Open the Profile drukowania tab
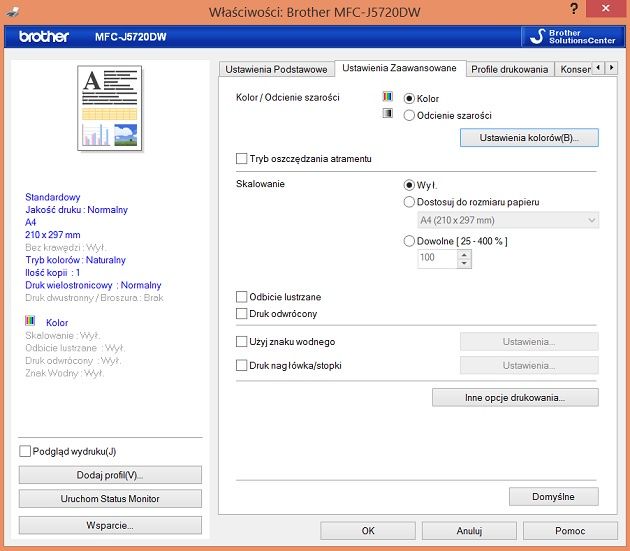The width and height of the screenshot is (630, 551). click(509, 70)
